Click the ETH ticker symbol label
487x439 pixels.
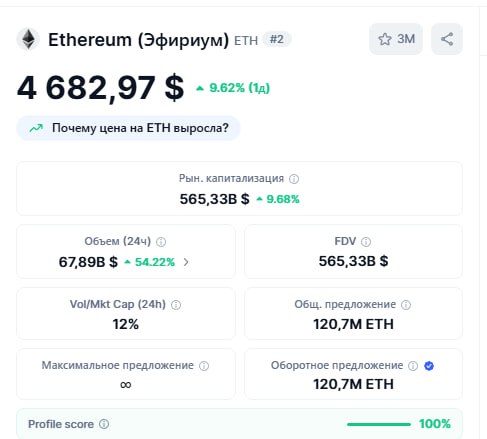(246, 41)
